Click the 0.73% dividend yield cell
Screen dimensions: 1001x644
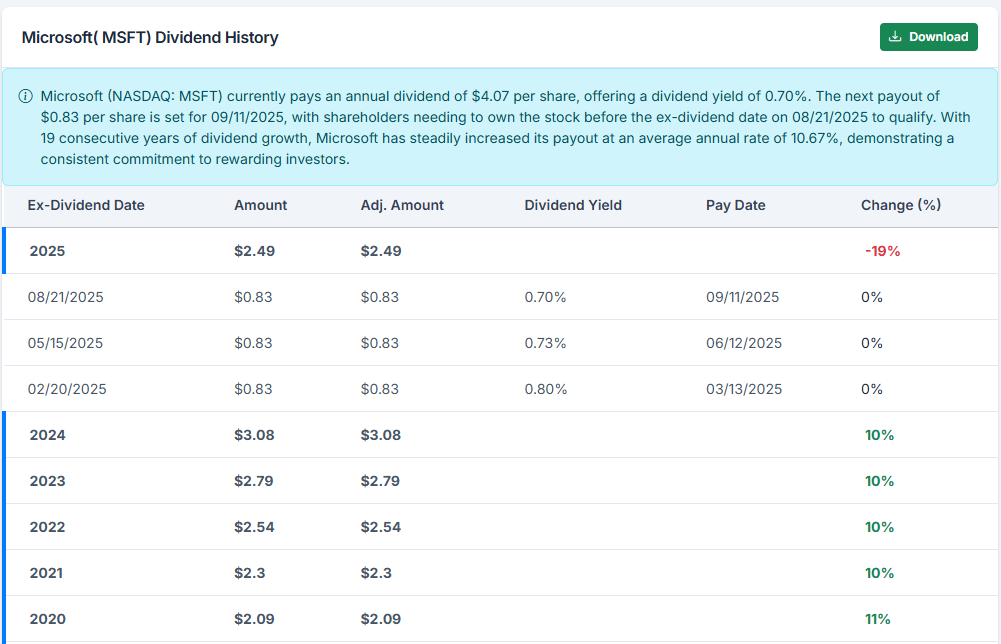coord(545,343)
